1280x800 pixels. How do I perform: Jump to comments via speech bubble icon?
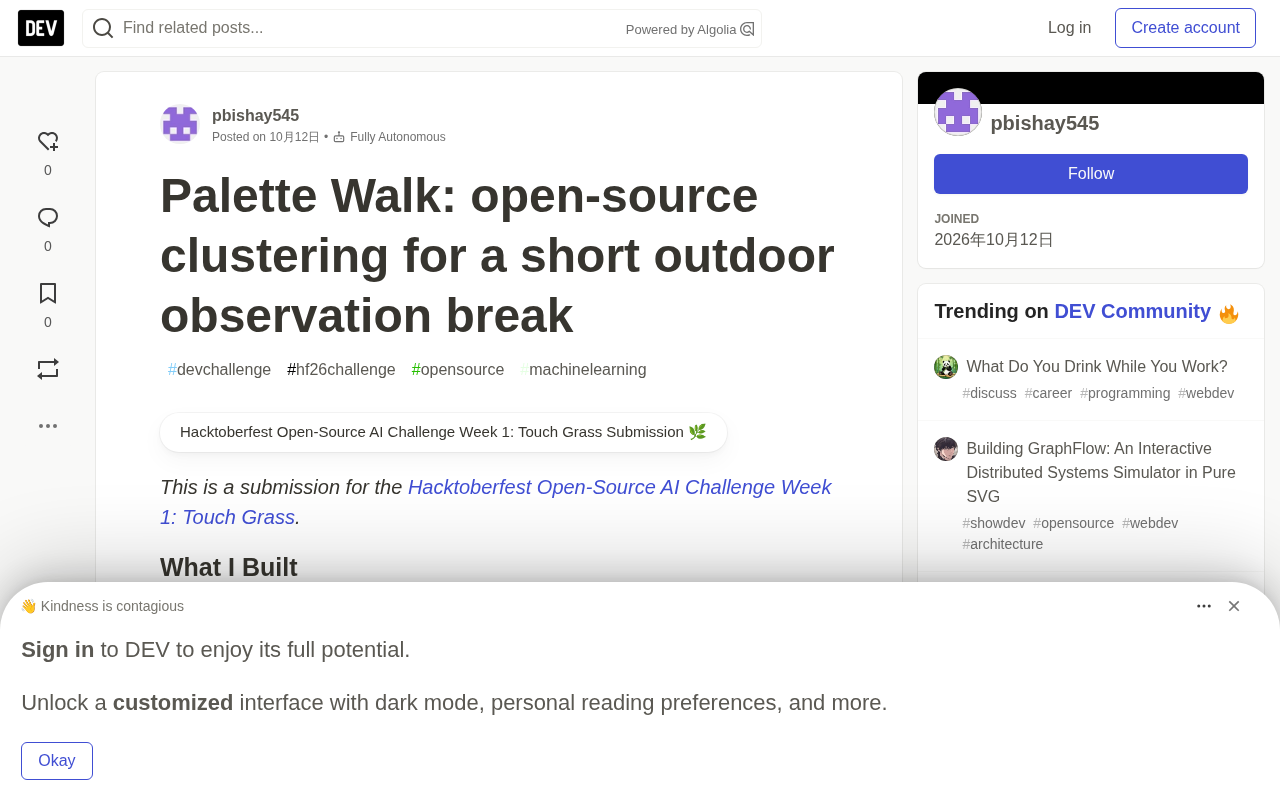[x=48, y=218]
